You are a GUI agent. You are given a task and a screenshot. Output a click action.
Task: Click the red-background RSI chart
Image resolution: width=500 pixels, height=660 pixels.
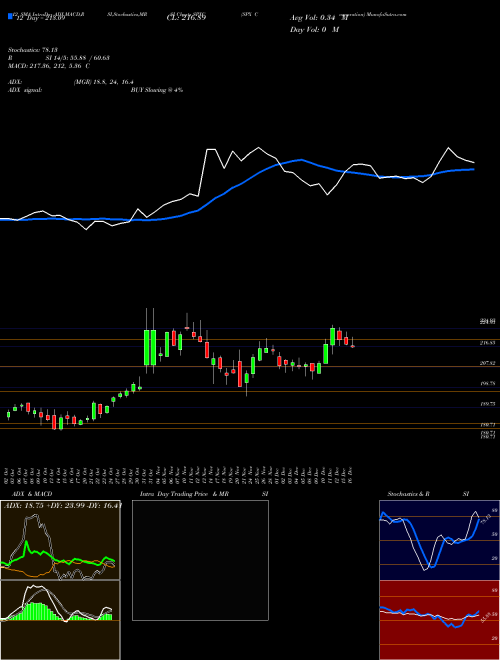(x=439, y=620)
